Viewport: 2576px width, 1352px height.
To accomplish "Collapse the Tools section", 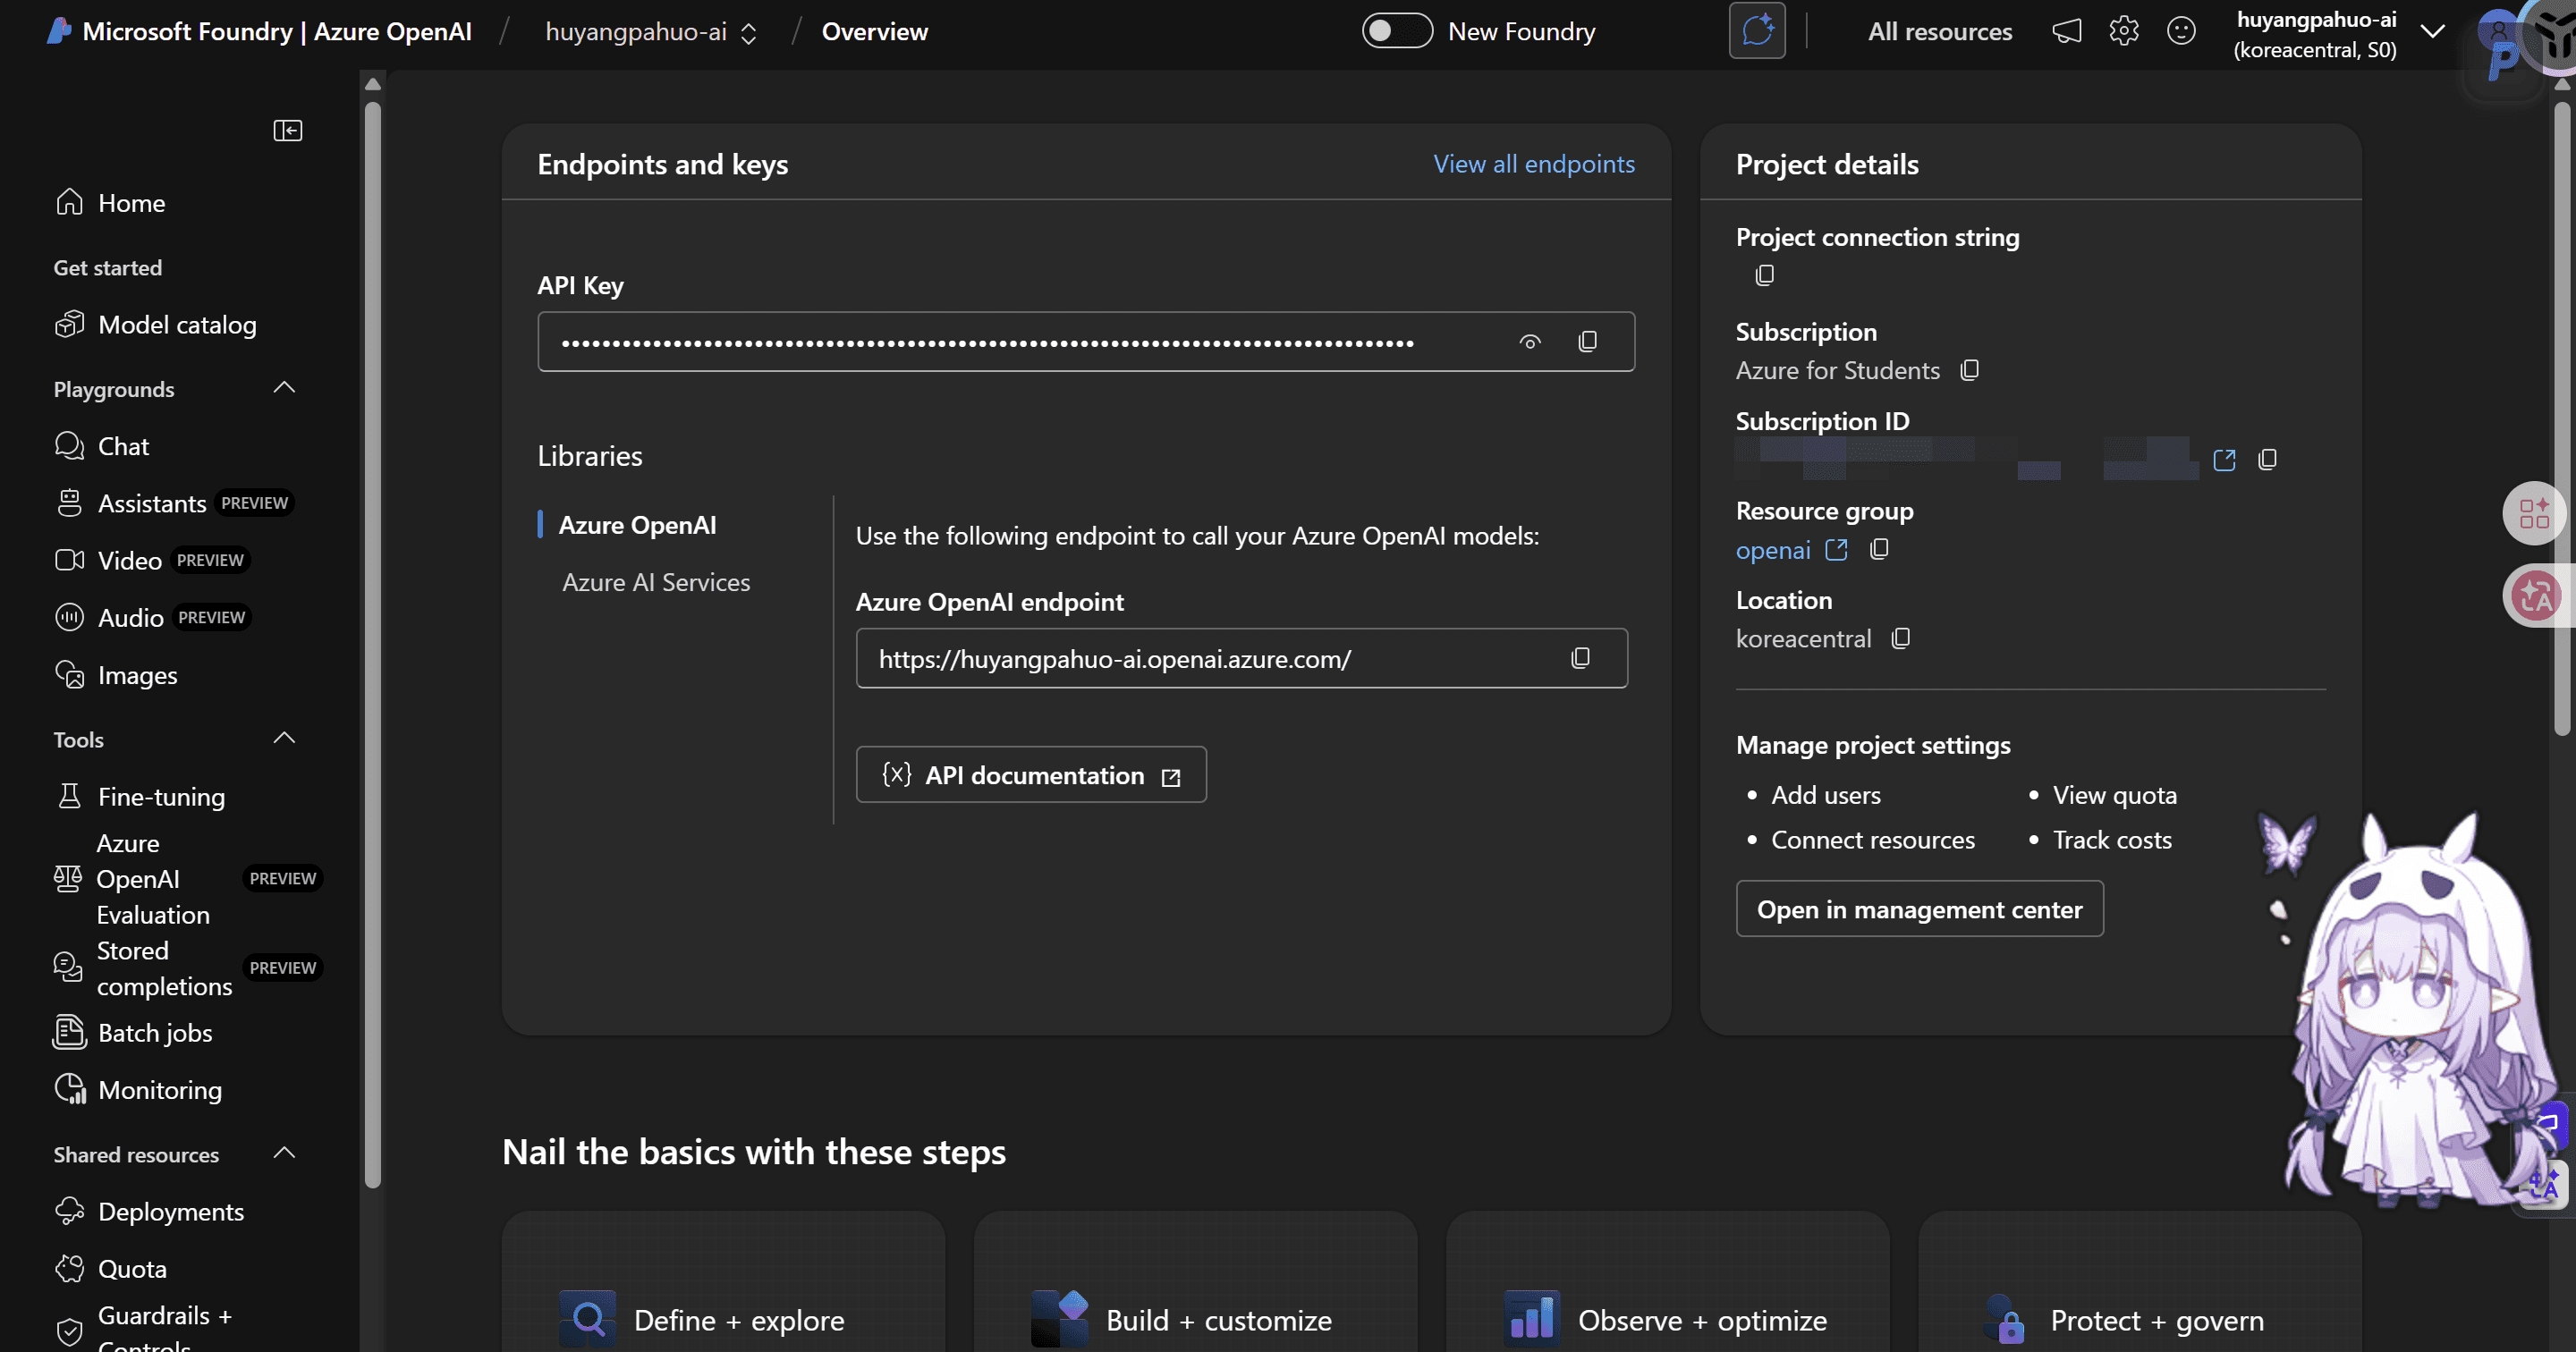I will pos(284,739).
